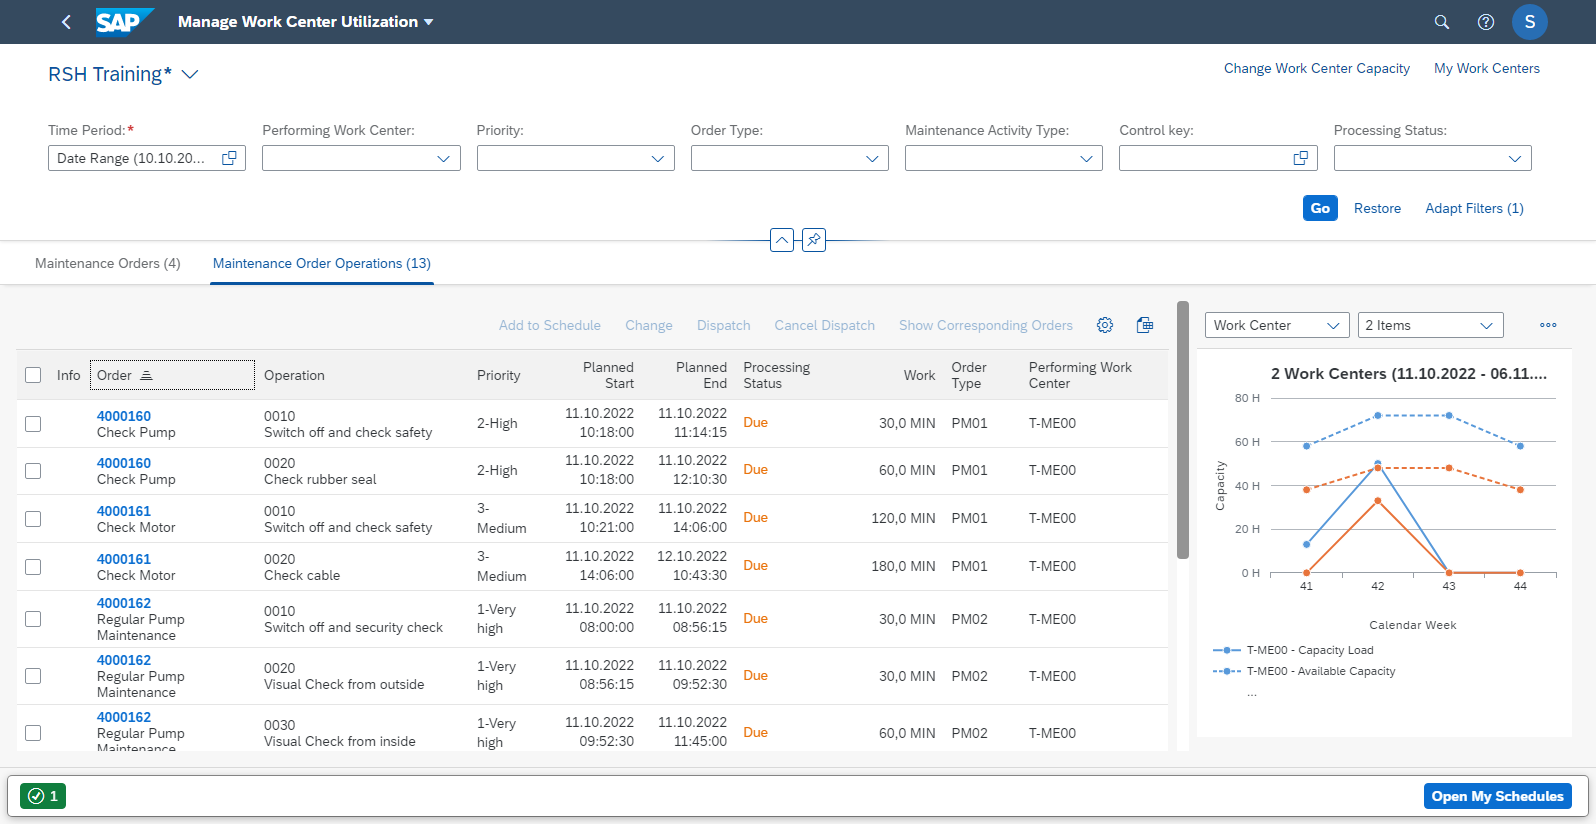The image size is (1596, 824).
Task: Open chart overflow menu with three dots
Action: (1548, 325)
